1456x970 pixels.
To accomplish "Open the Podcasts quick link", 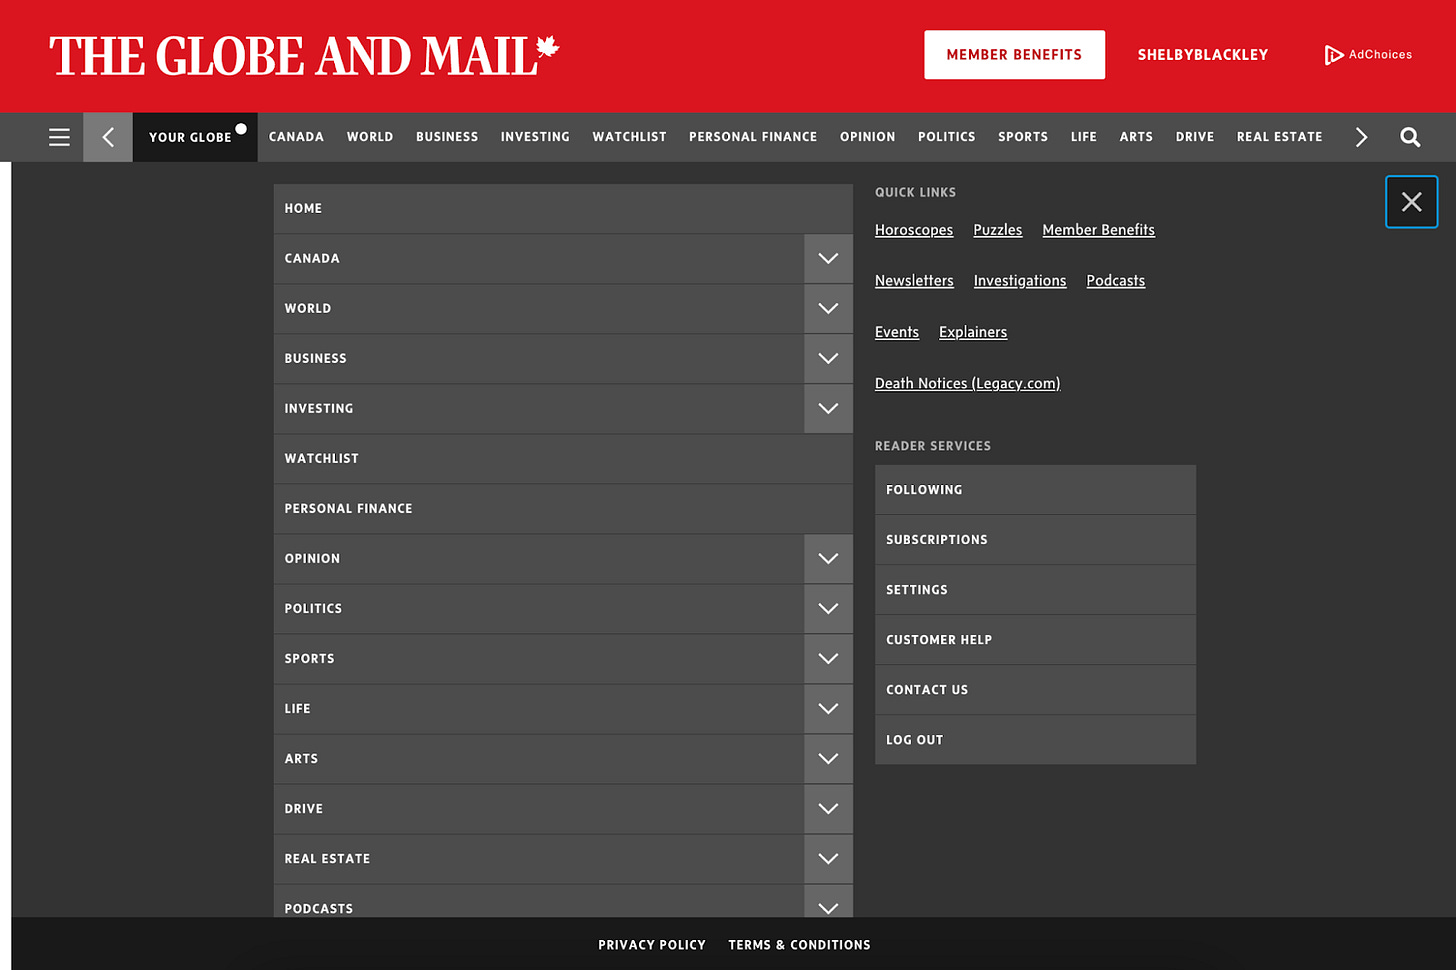I will click(1116, 281).
